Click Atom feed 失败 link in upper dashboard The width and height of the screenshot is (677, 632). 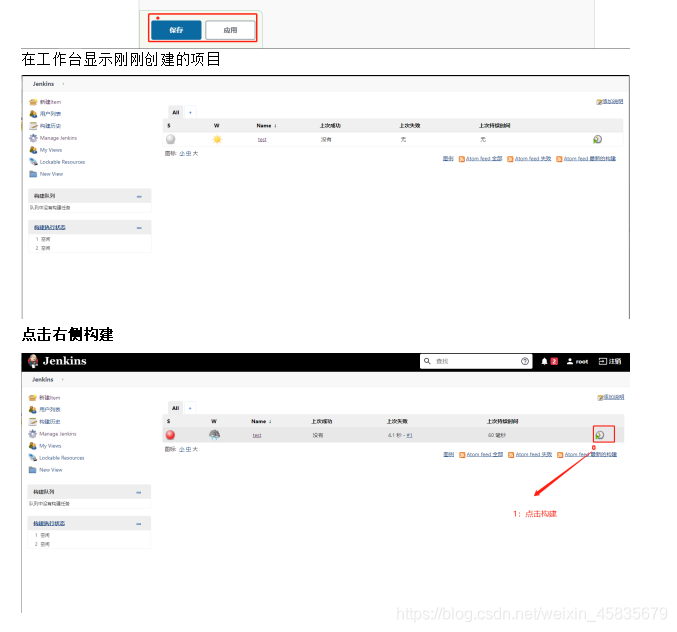(x=533, y=159)
